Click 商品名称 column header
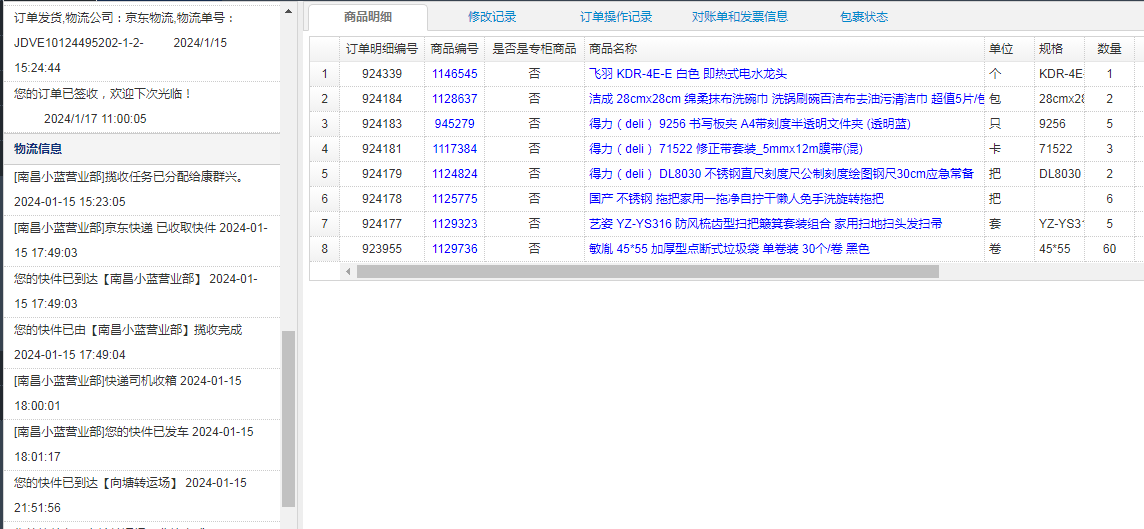The width and height of the screenshot is (1144, 529). point(784,49)
